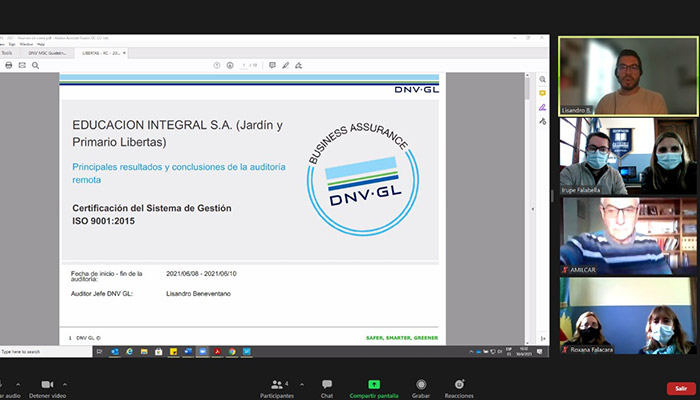
Task: Click the email envelope icon in the PDF toolbar
Action: [21, 65]
